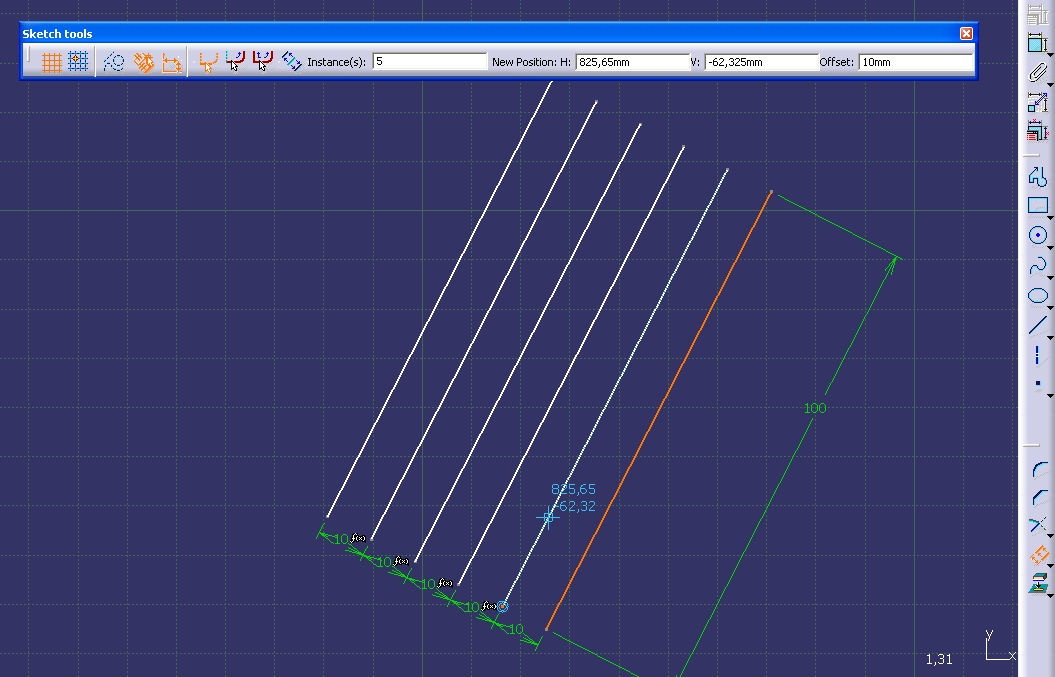This screenshot has width=1055, height=677.
Task: Expand the paperclip tool flyout arrow
Action: click(1050, 84)
